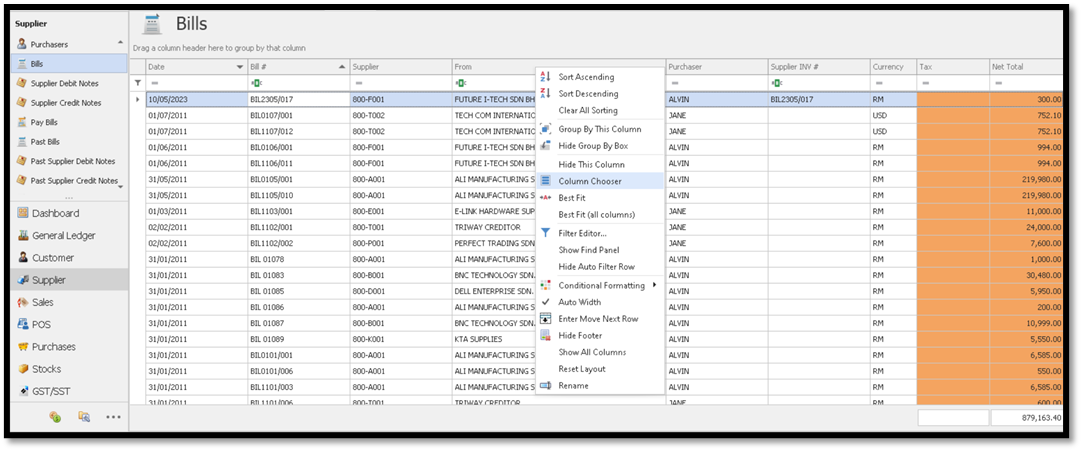1082x451 pixels.
Task: Select bill row BIL2305/017
Action: 604,99
